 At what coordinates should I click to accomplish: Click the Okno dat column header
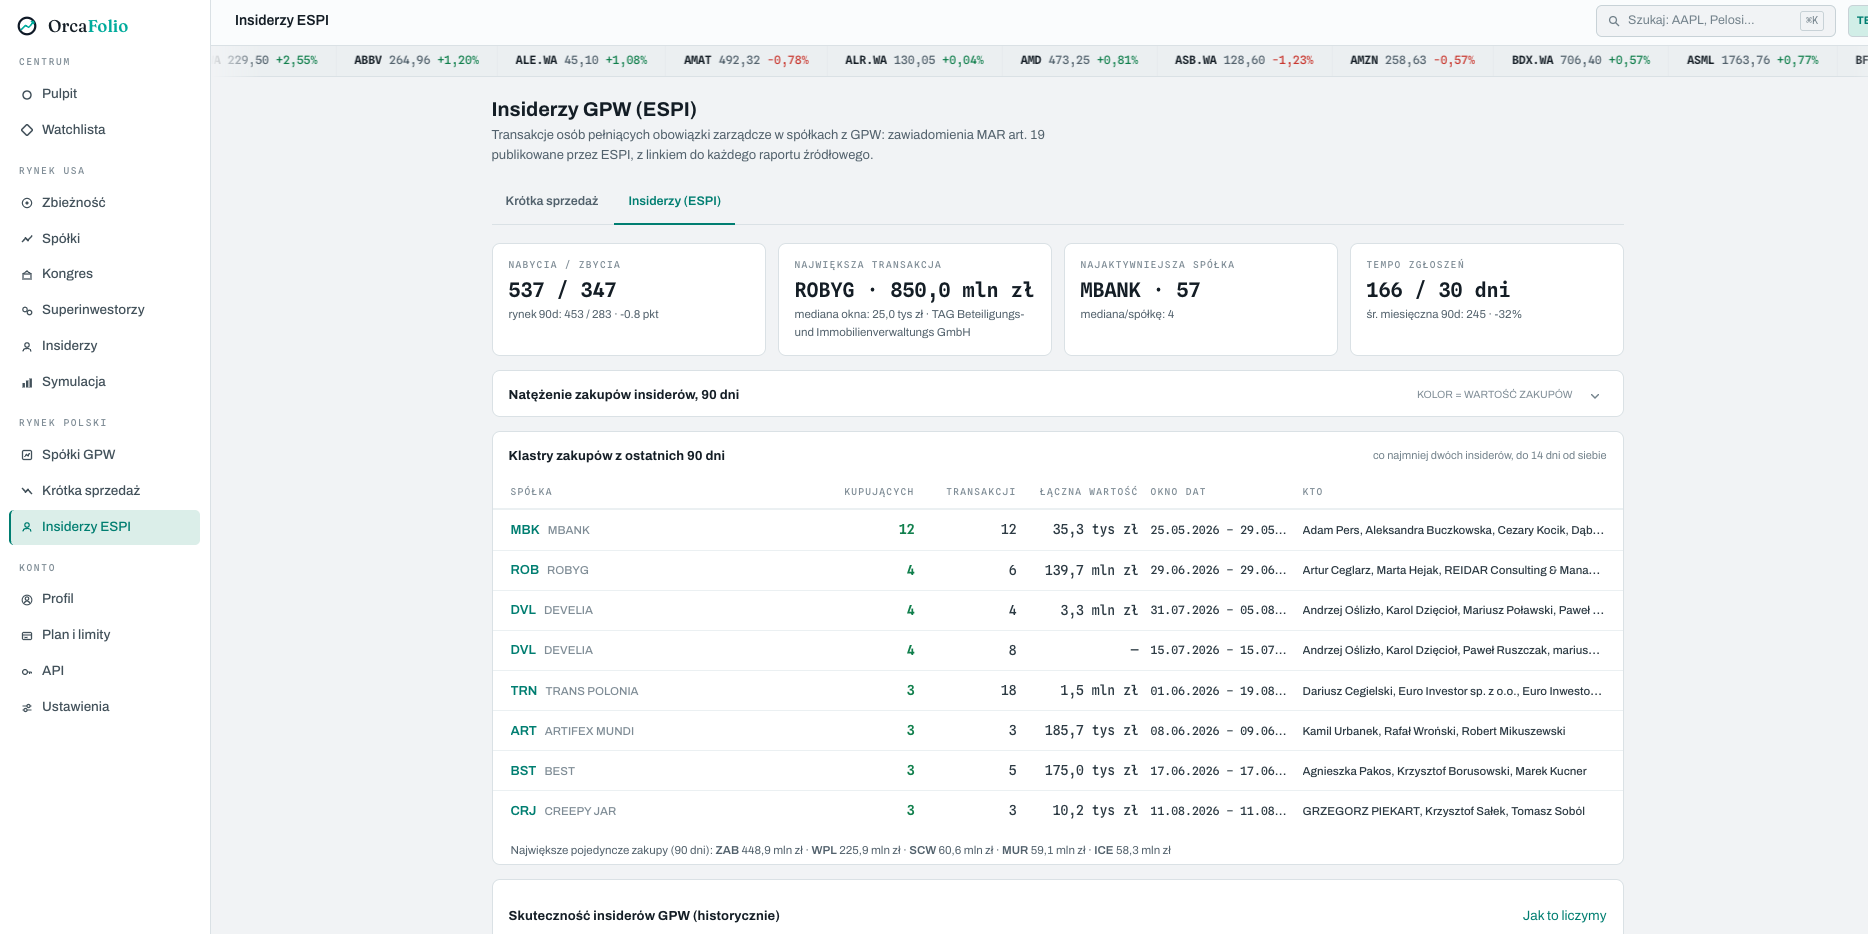(1178, 492)
